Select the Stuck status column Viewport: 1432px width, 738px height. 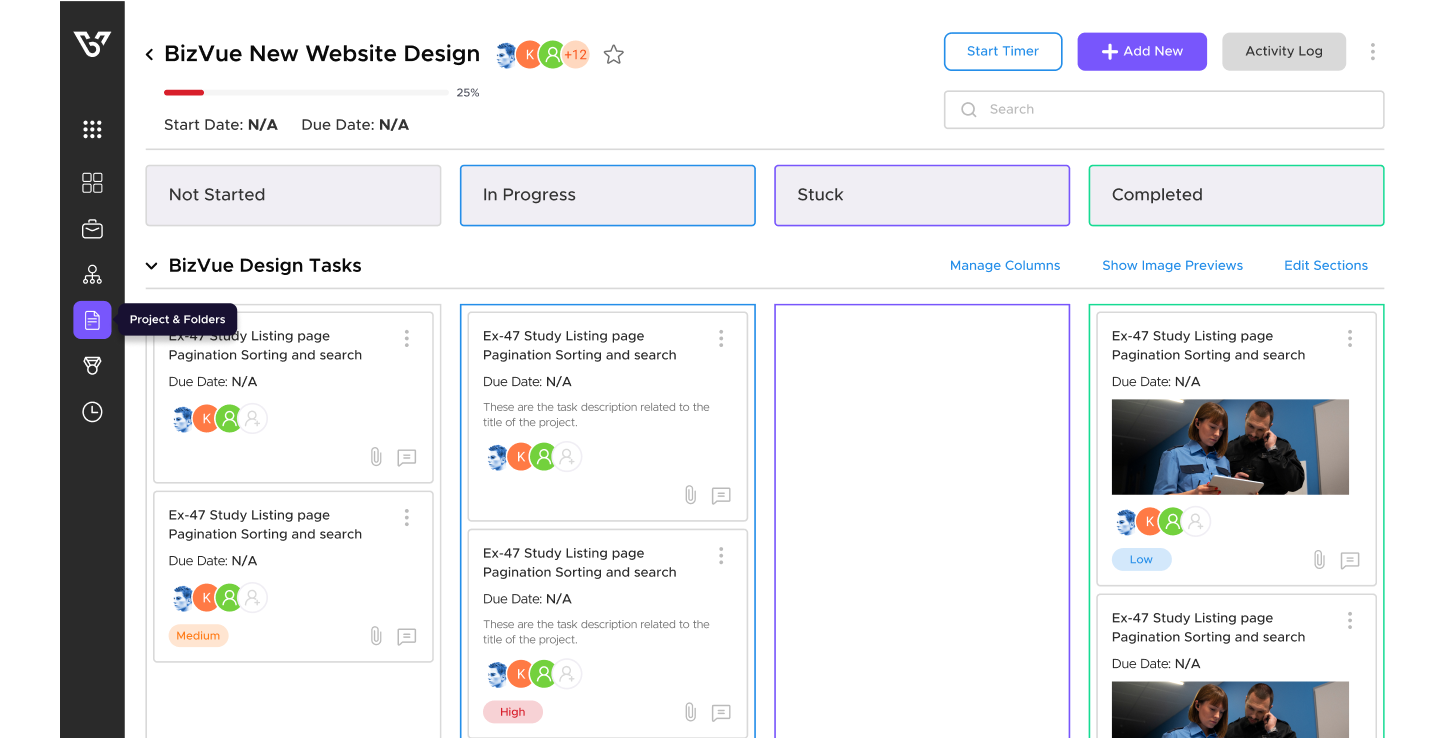921,195
